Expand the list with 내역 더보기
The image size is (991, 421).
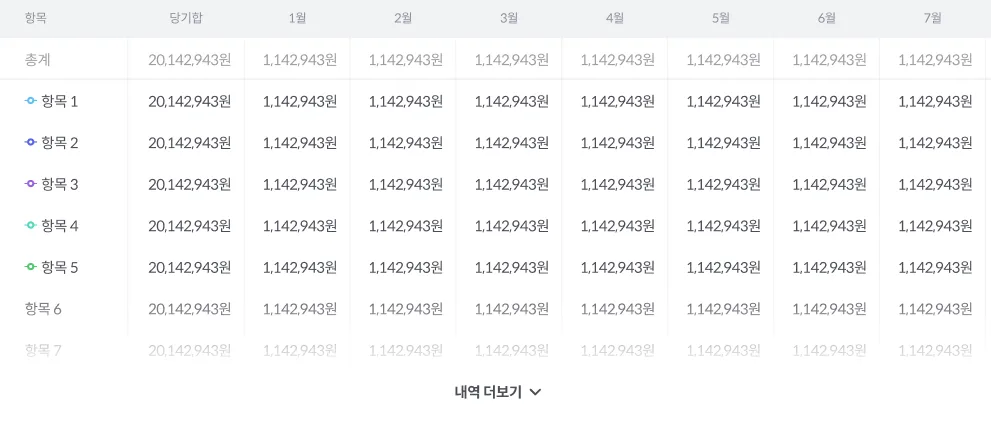pos(488,392)
